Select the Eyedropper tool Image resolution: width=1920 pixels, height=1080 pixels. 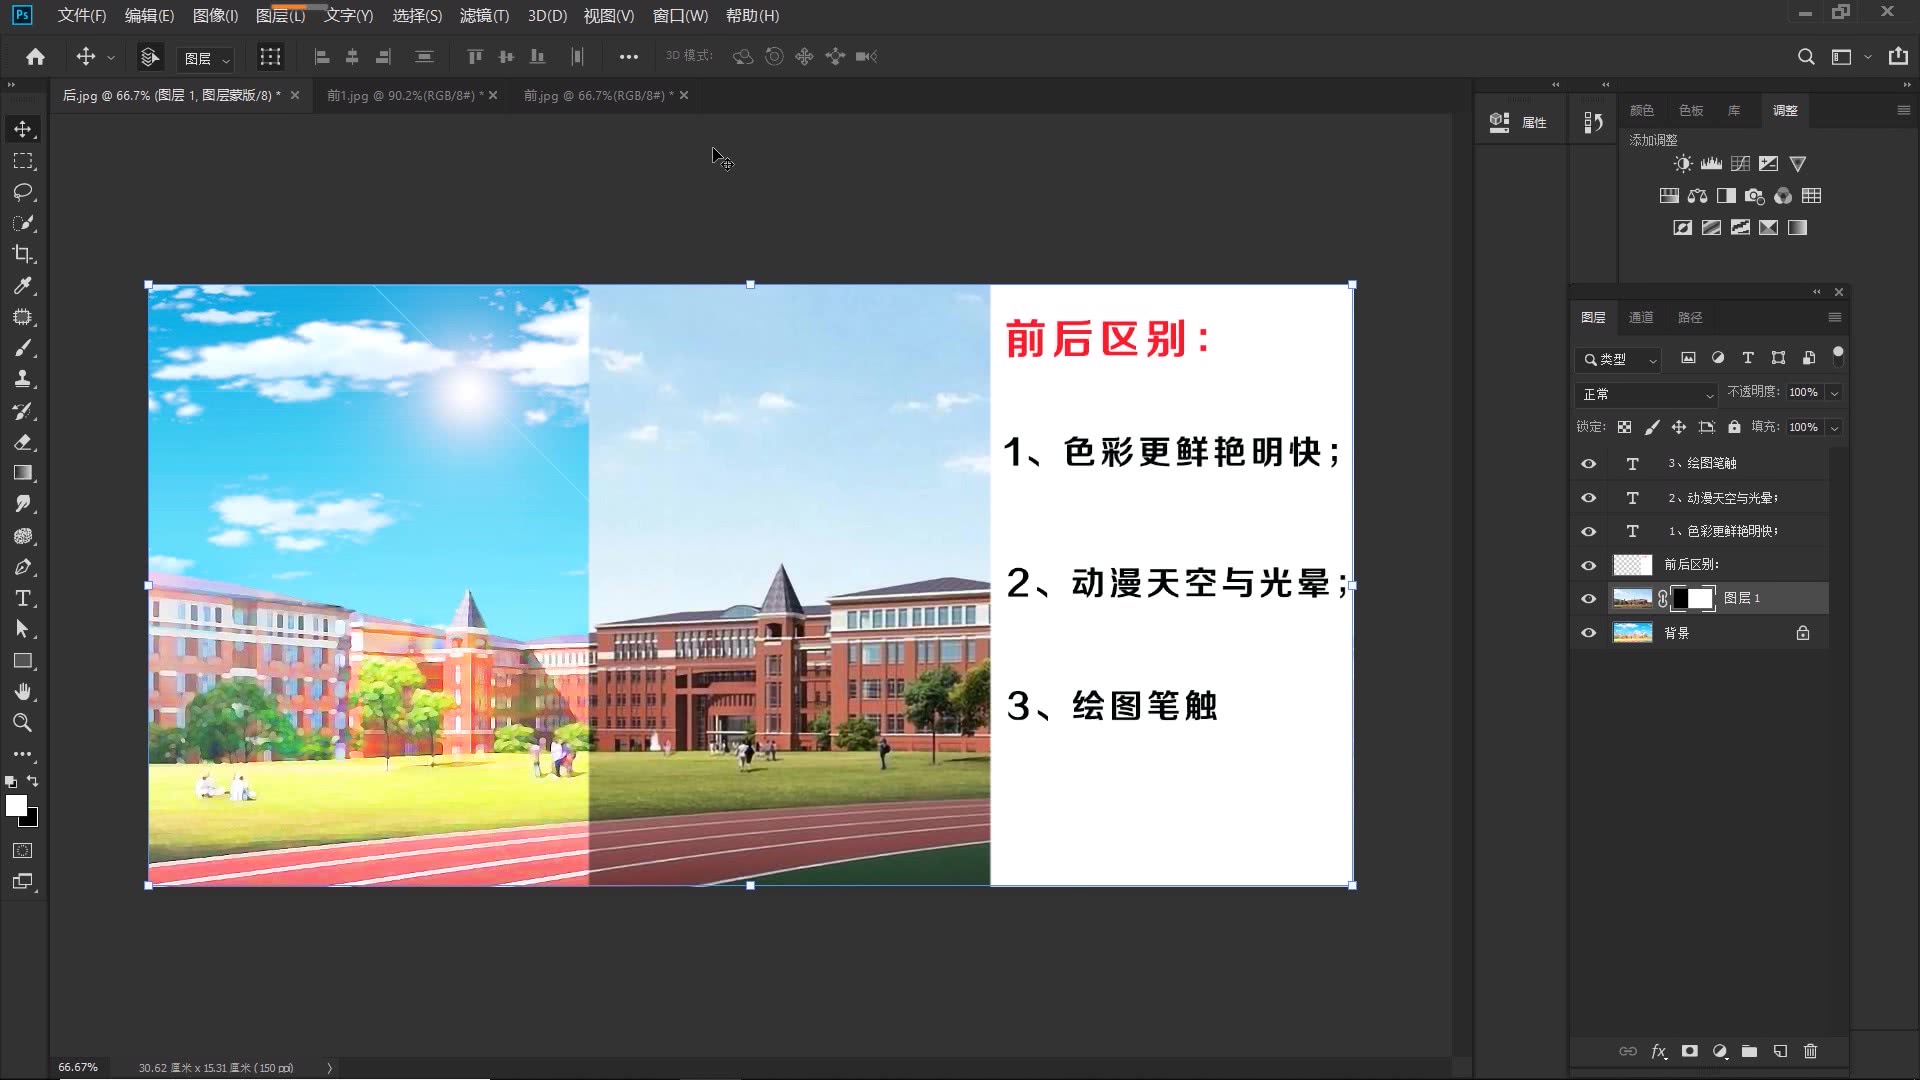tap(23, 286)
